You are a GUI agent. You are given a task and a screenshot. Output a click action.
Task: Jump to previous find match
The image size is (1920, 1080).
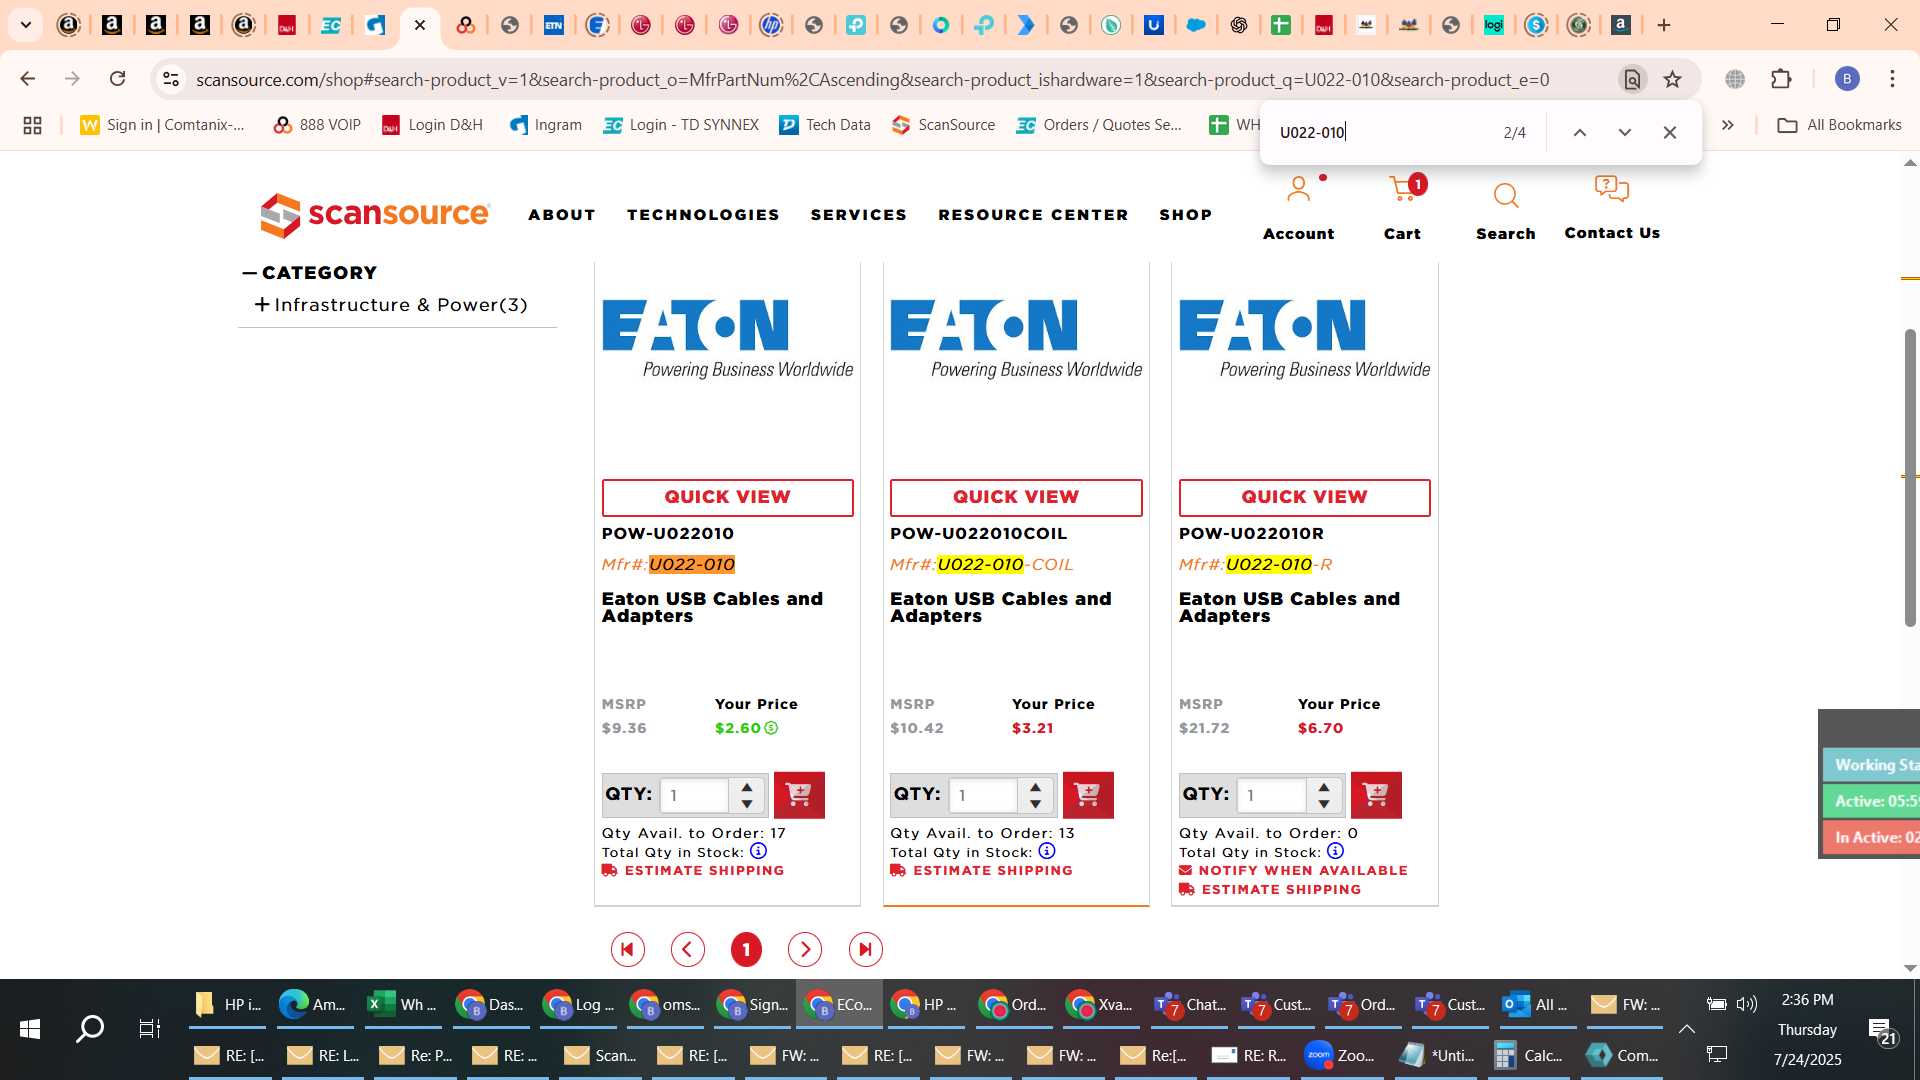click(x=1579, y=132)
